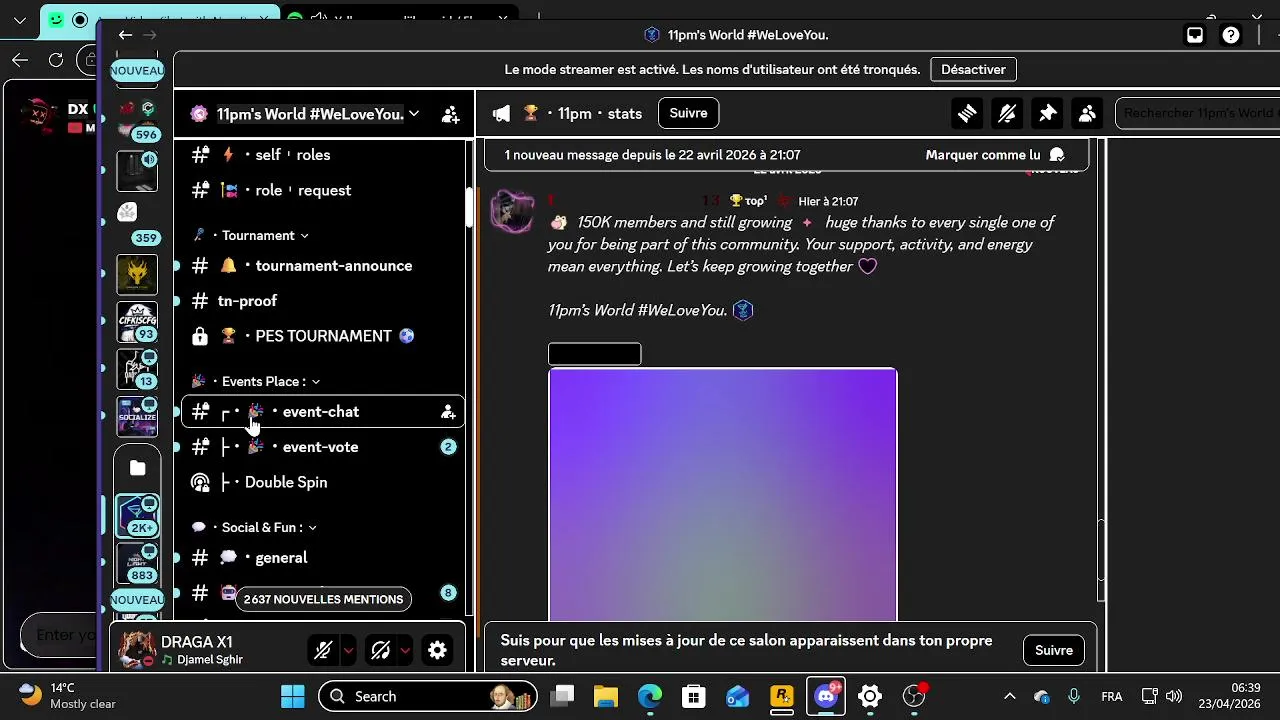This screenshot has height=720, width=1280.
Task: Open pinned messages with the pin icon
Action: [1047, 114]
